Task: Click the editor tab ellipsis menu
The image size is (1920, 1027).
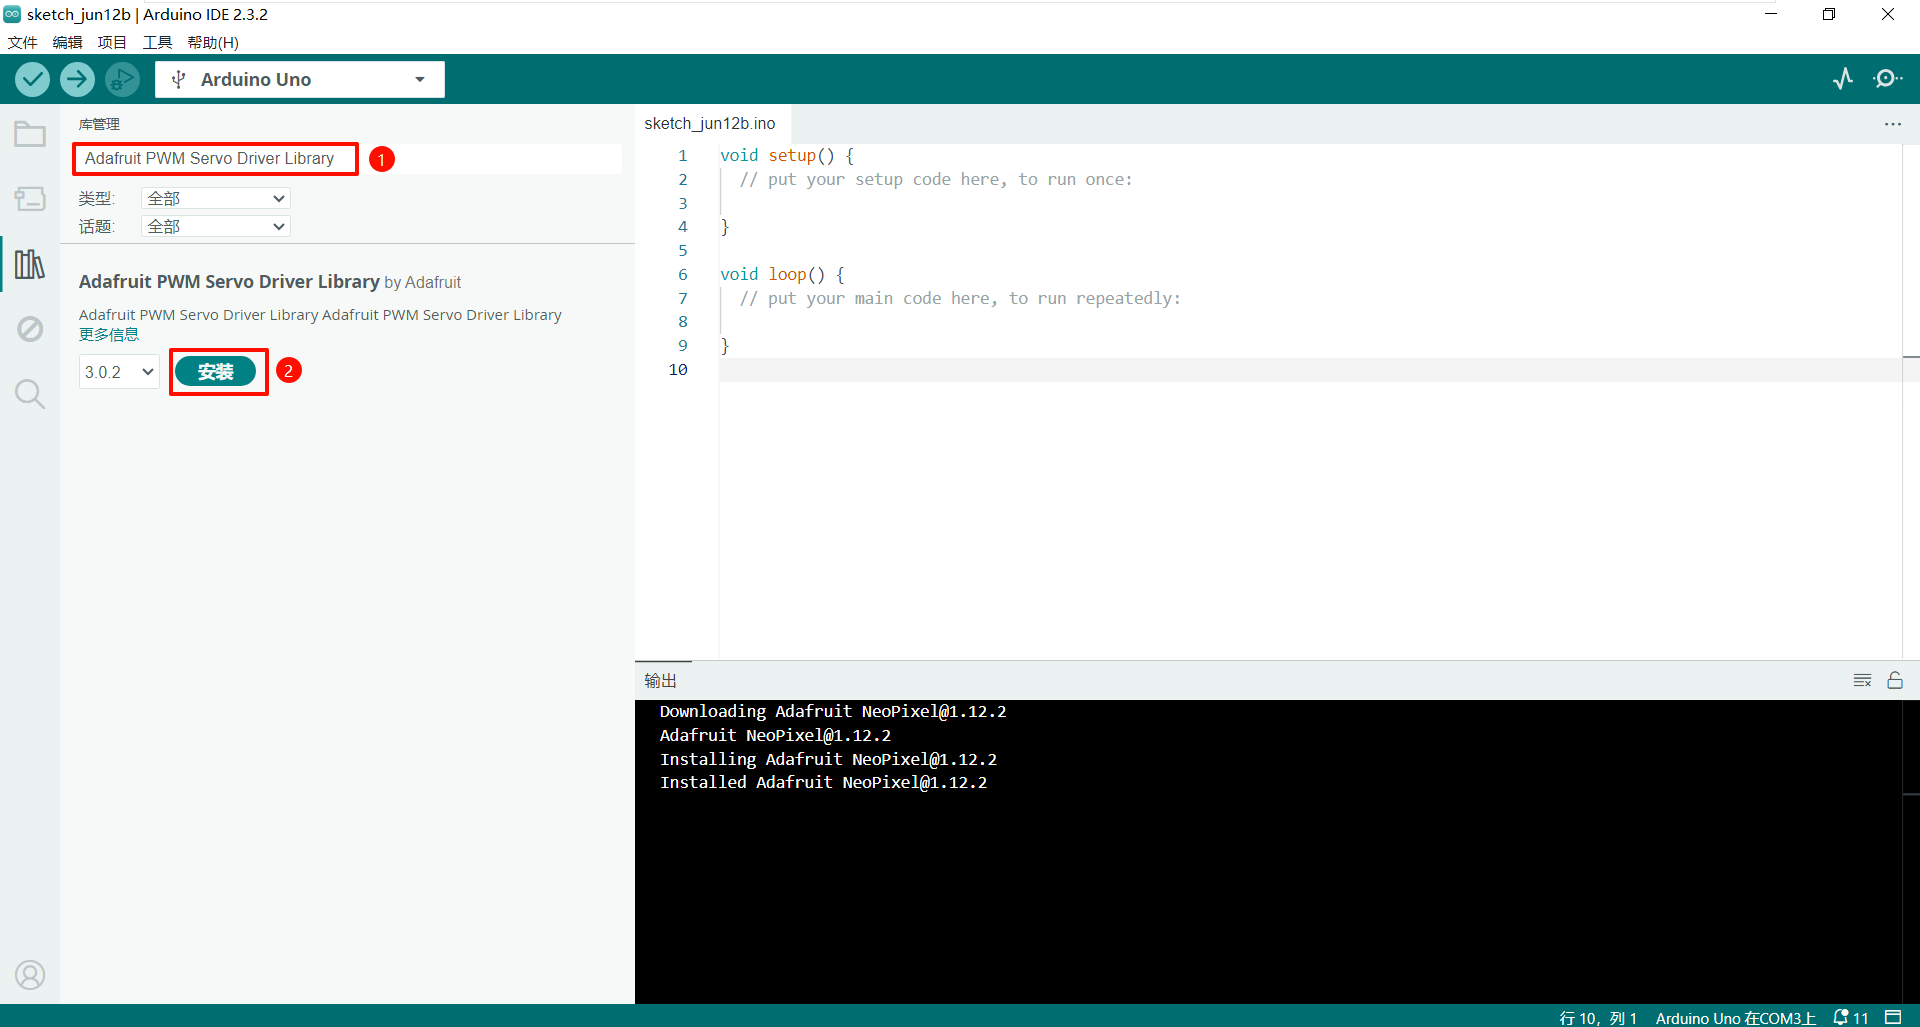Action: 1892,124
